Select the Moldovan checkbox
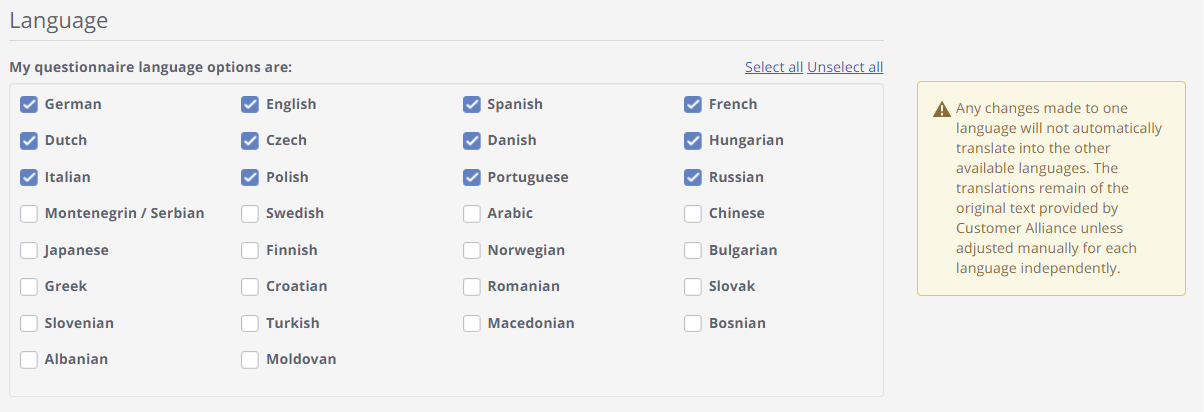This screenshot has height=412, width=1204. click(x=250, y=359)
